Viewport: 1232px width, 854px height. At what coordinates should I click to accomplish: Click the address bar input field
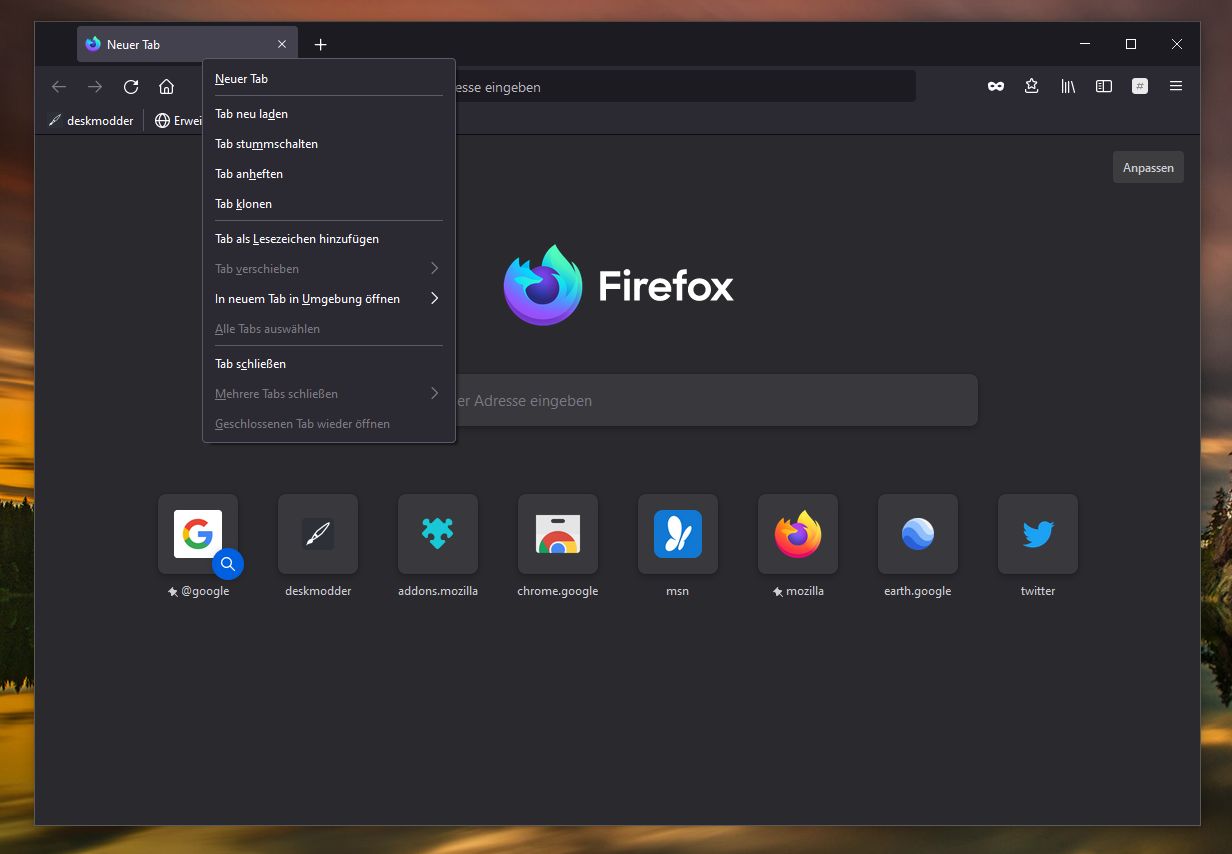(685, 87)
